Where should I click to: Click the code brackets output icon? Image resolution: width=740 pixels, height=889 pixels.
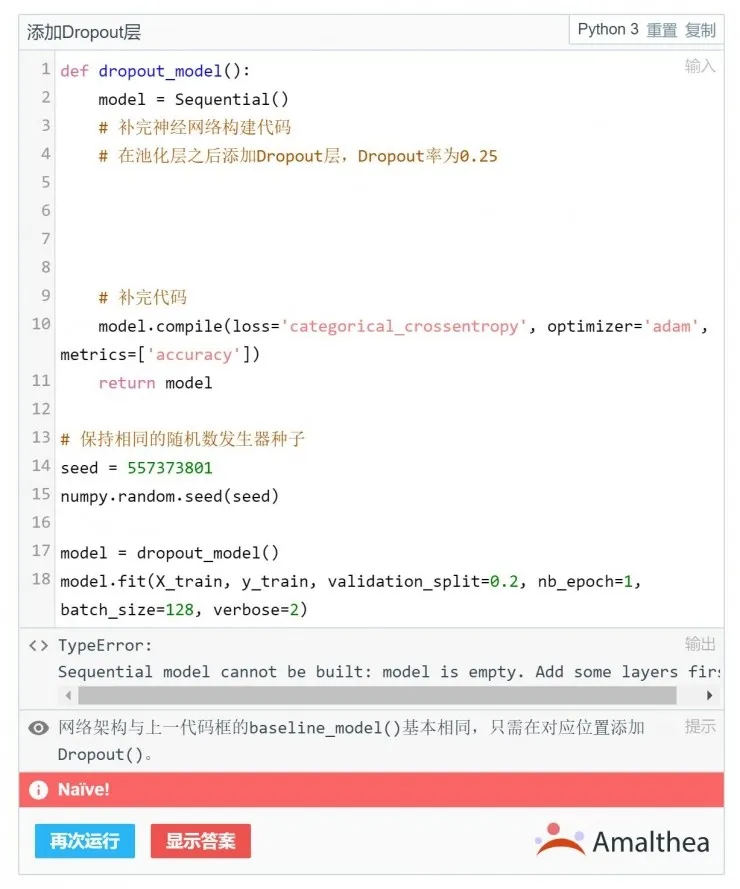click(x=39, y=646)
